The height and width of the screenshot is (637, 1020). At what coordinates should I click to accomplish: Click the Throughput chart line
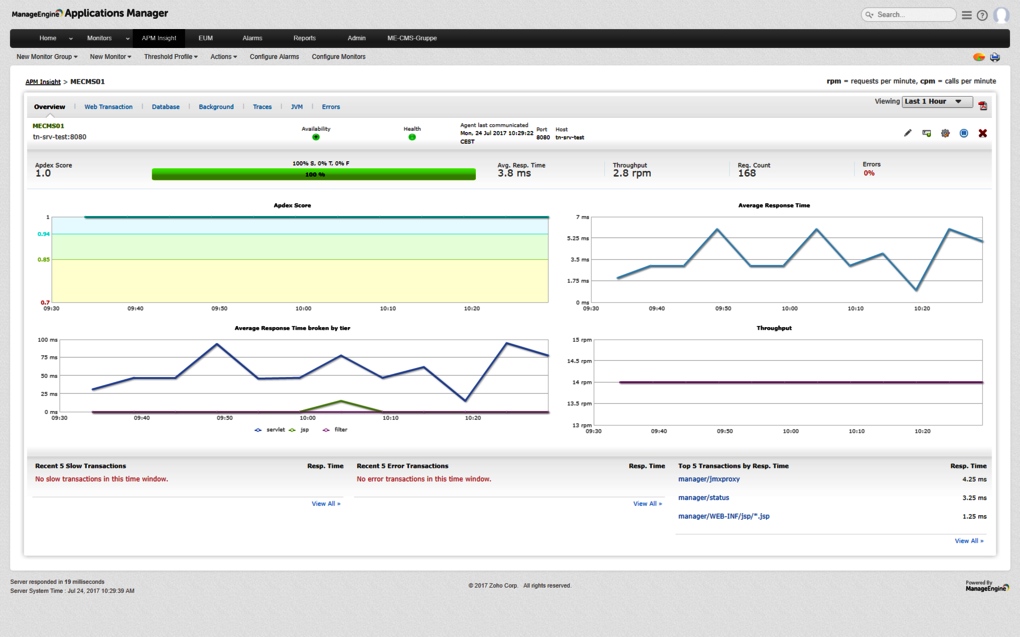coord(801,383)
